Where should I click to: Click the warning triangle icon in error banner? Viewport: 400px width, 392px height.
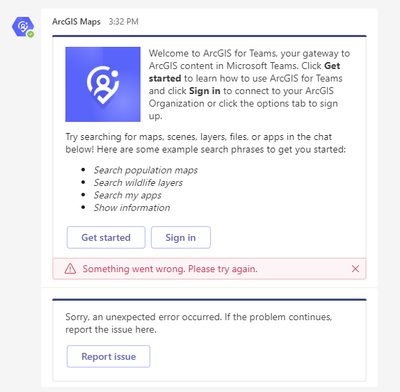point(70,268)
